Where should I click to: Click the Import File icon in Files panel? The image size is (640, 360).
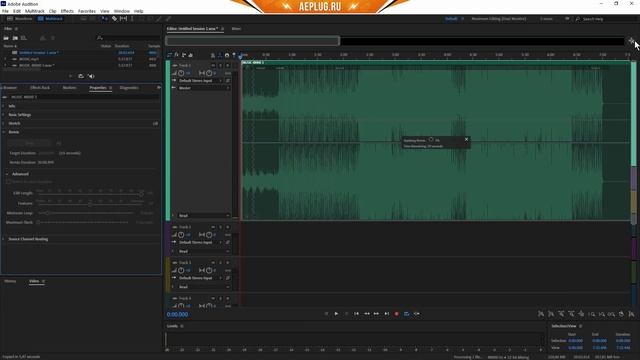[x=15, y=38]
